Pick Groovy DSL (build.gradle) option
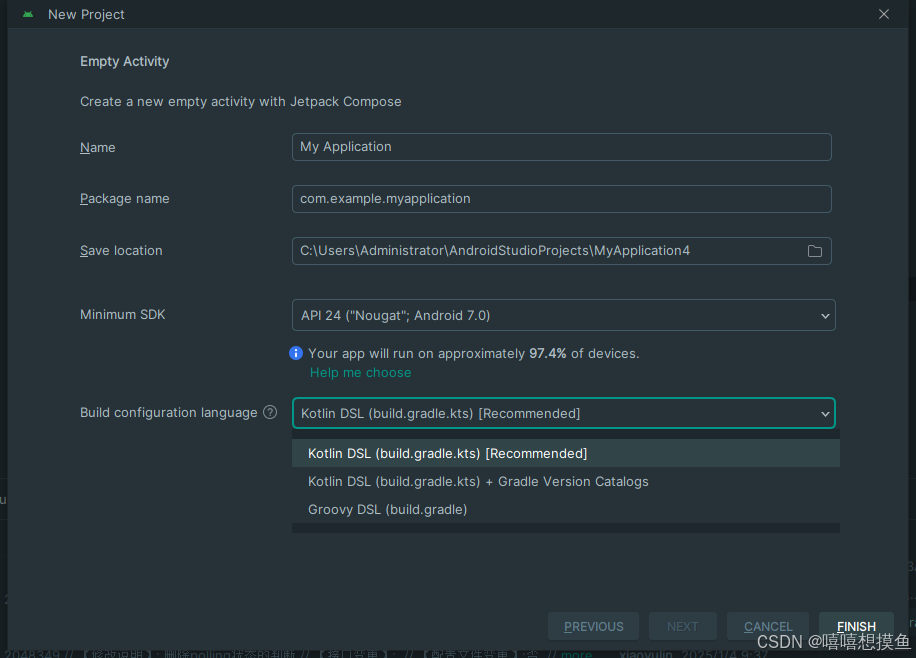This screenshot has height=658, width=916. pyautogui.click(x=565, y=510)
